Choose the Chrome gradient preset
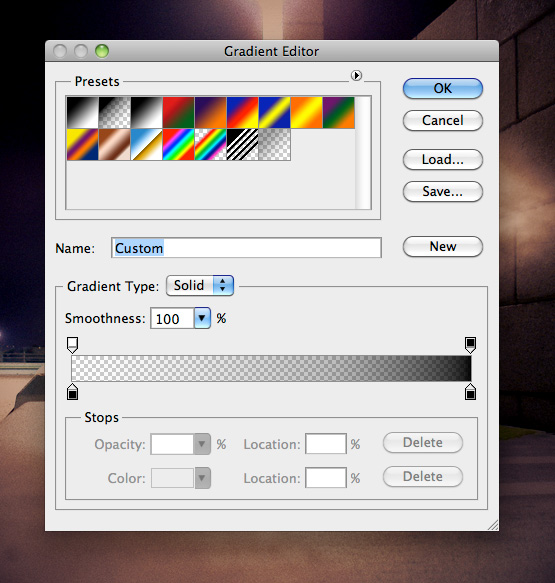Viewport: 555px width, 583px height. [146, 145]
